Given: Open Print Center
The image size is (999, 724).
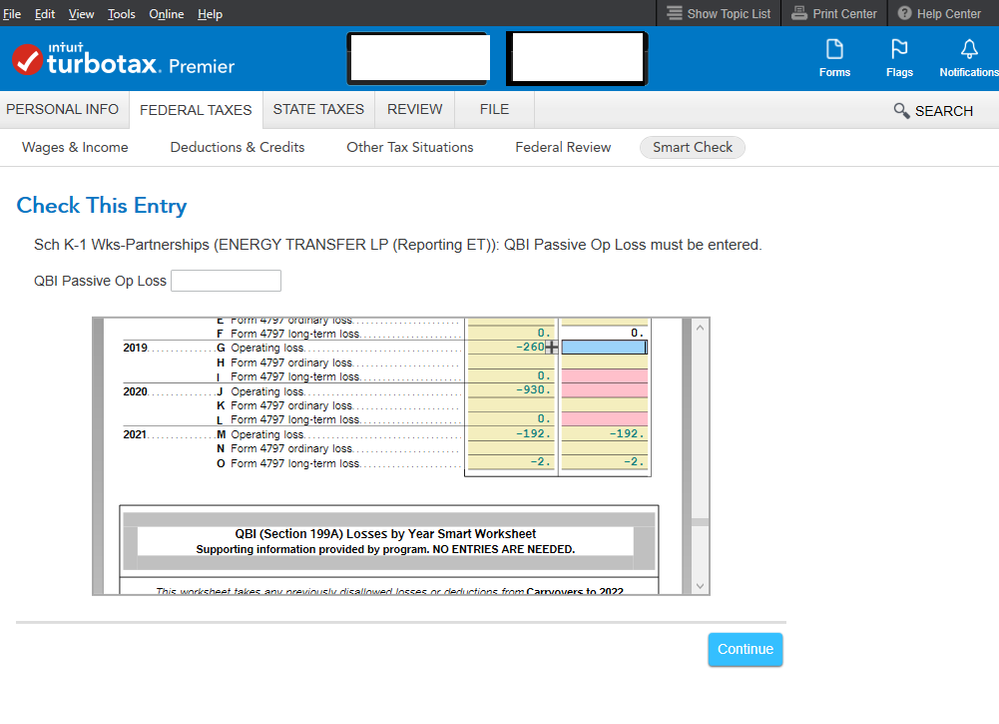Looking at the screenshot, I should point(833,13).
